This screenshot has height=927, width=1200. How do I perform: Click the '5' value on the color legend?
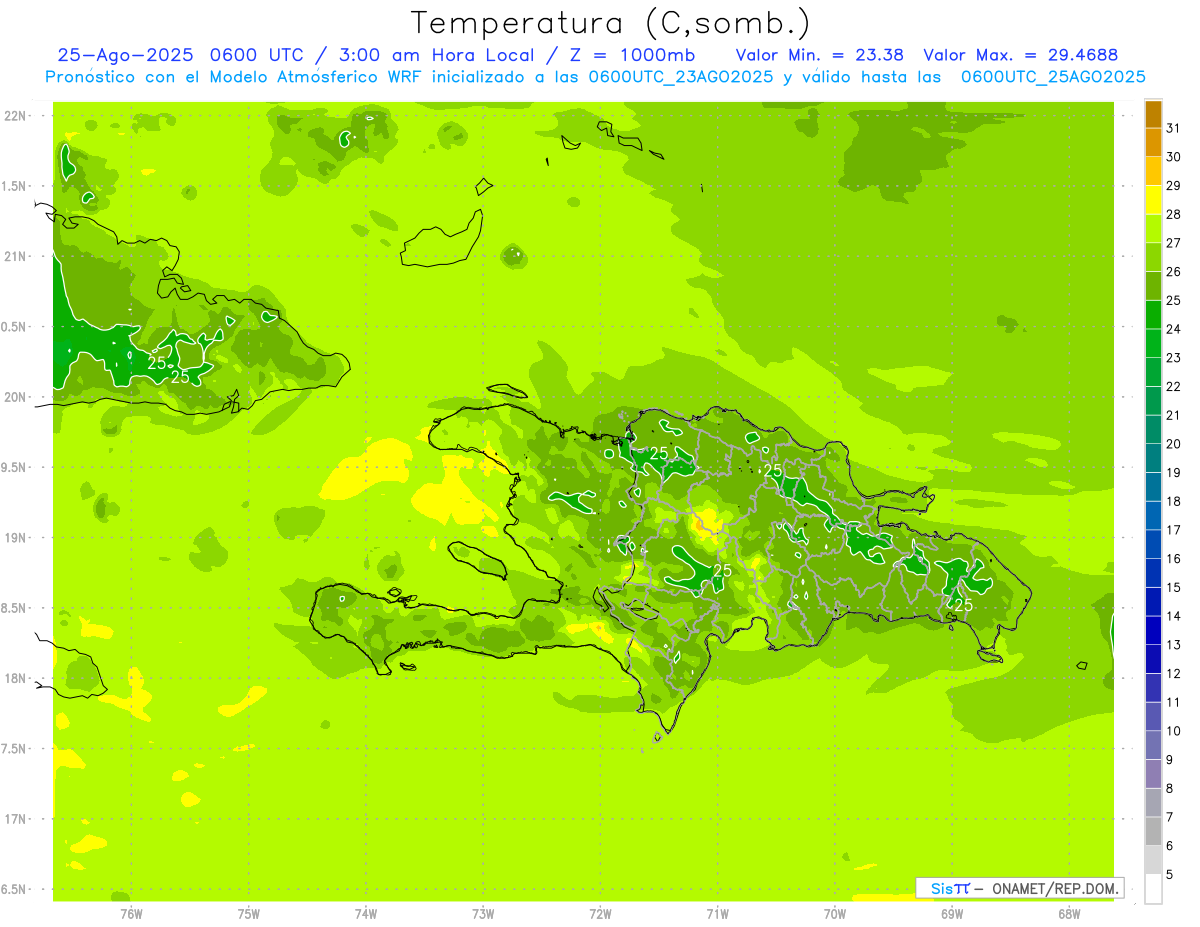click(x=1170, y=874)
